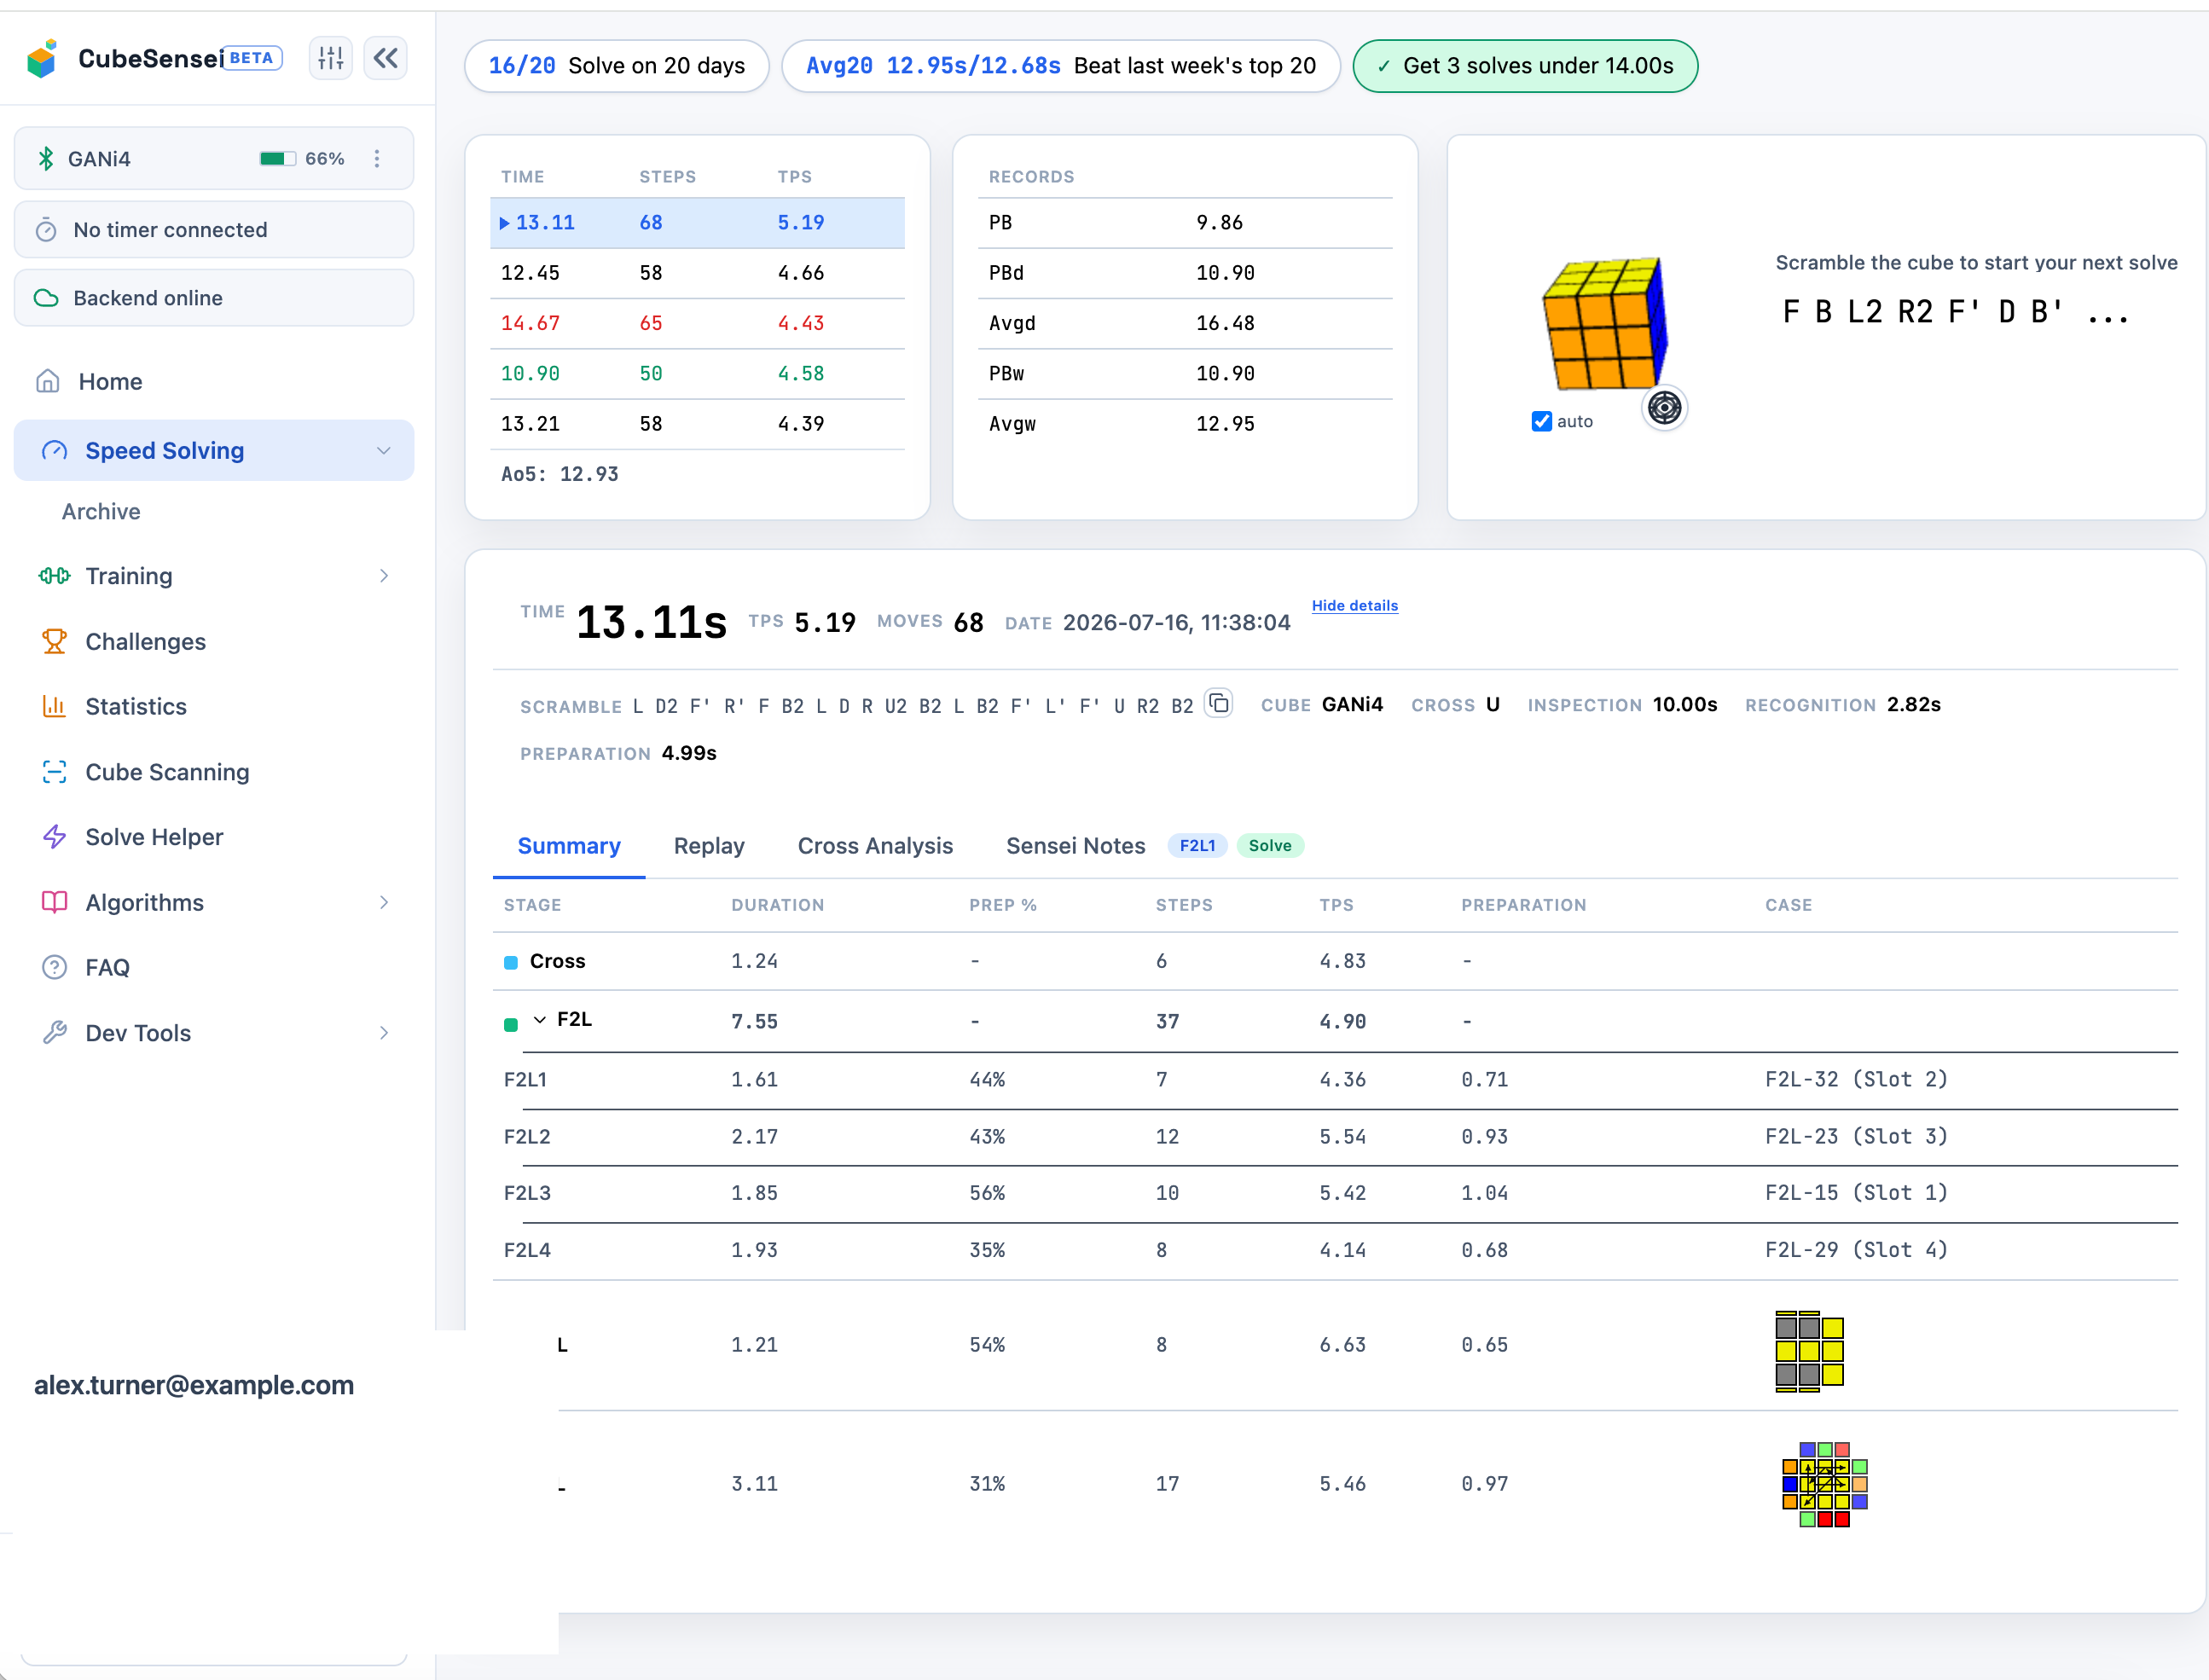Click Get 3 solves under 14.00s pill

point(1525,66)
